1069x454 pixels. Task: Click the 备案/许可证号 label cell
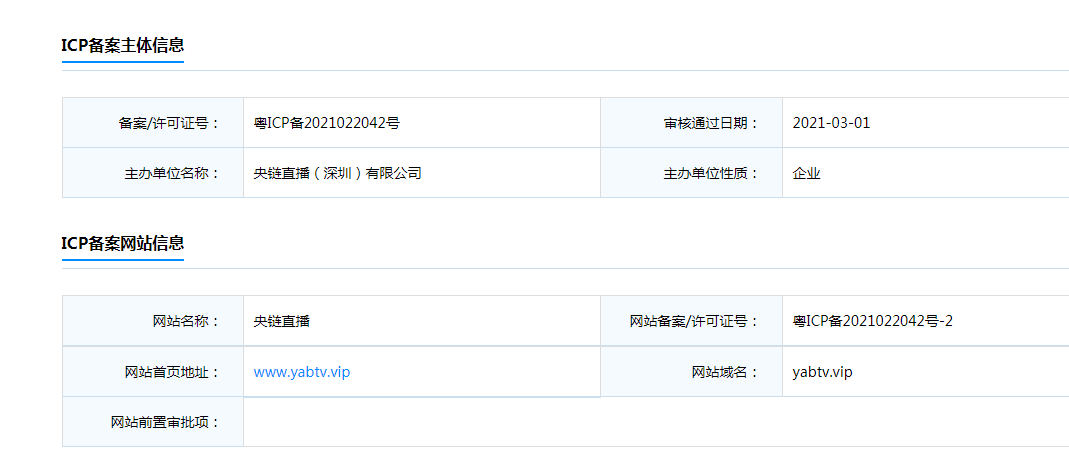point(153,123)
